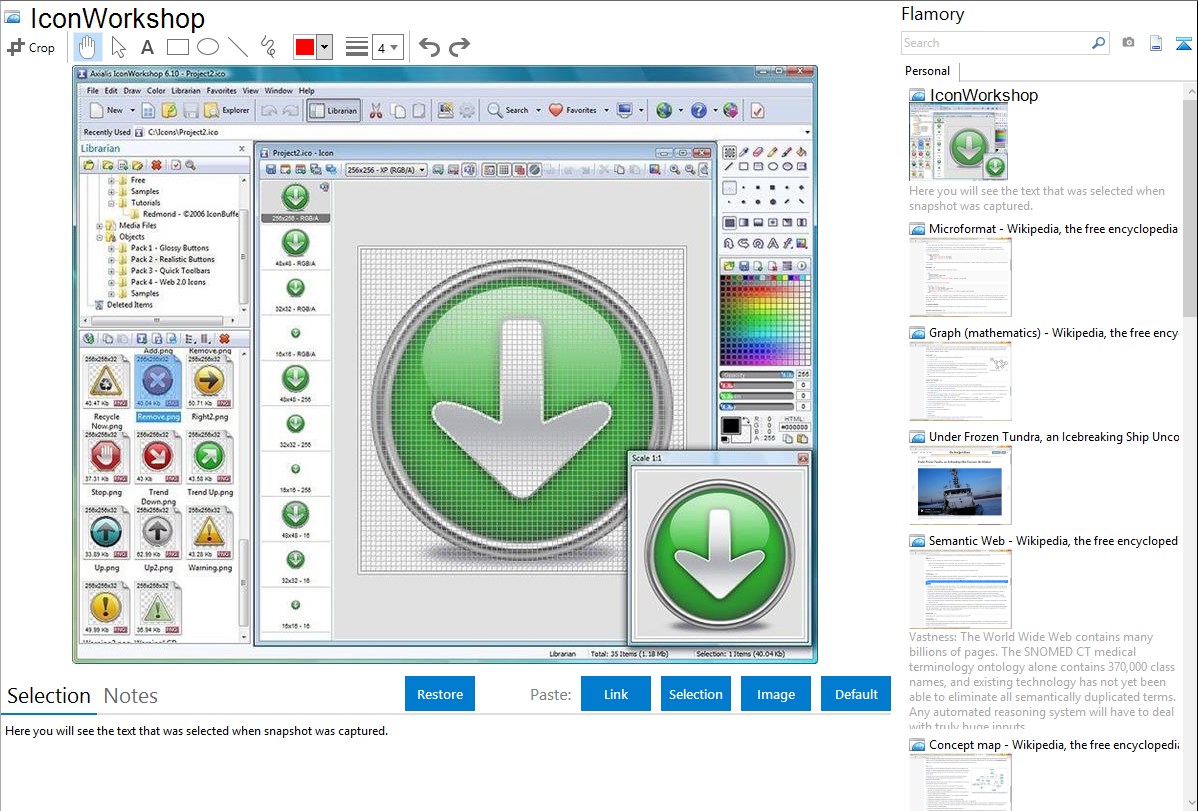Click the Restore button
Image resolution: width=1198 pixels, height=811 pixels.
coord(440,694)
